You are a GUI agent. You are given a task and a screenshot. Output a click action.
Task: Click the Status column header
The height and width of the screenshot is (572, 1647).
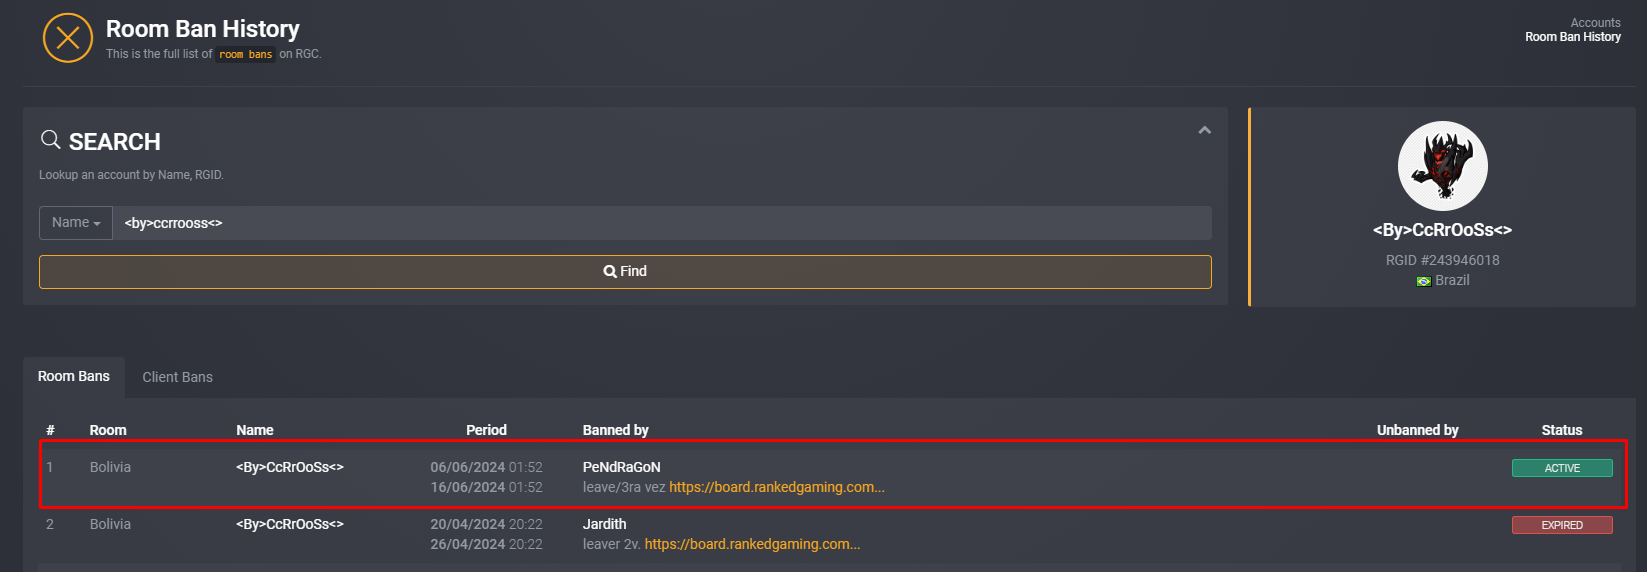pos(1561,430)
